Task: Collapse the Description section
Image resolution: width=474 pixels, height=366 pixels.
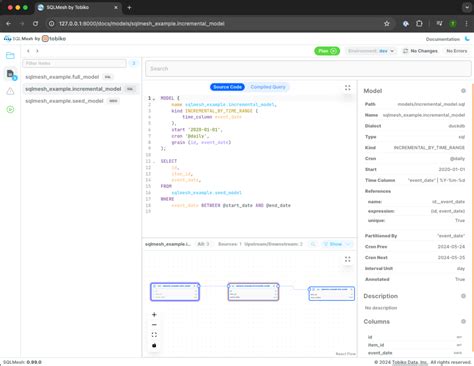Action: (463, 296)
